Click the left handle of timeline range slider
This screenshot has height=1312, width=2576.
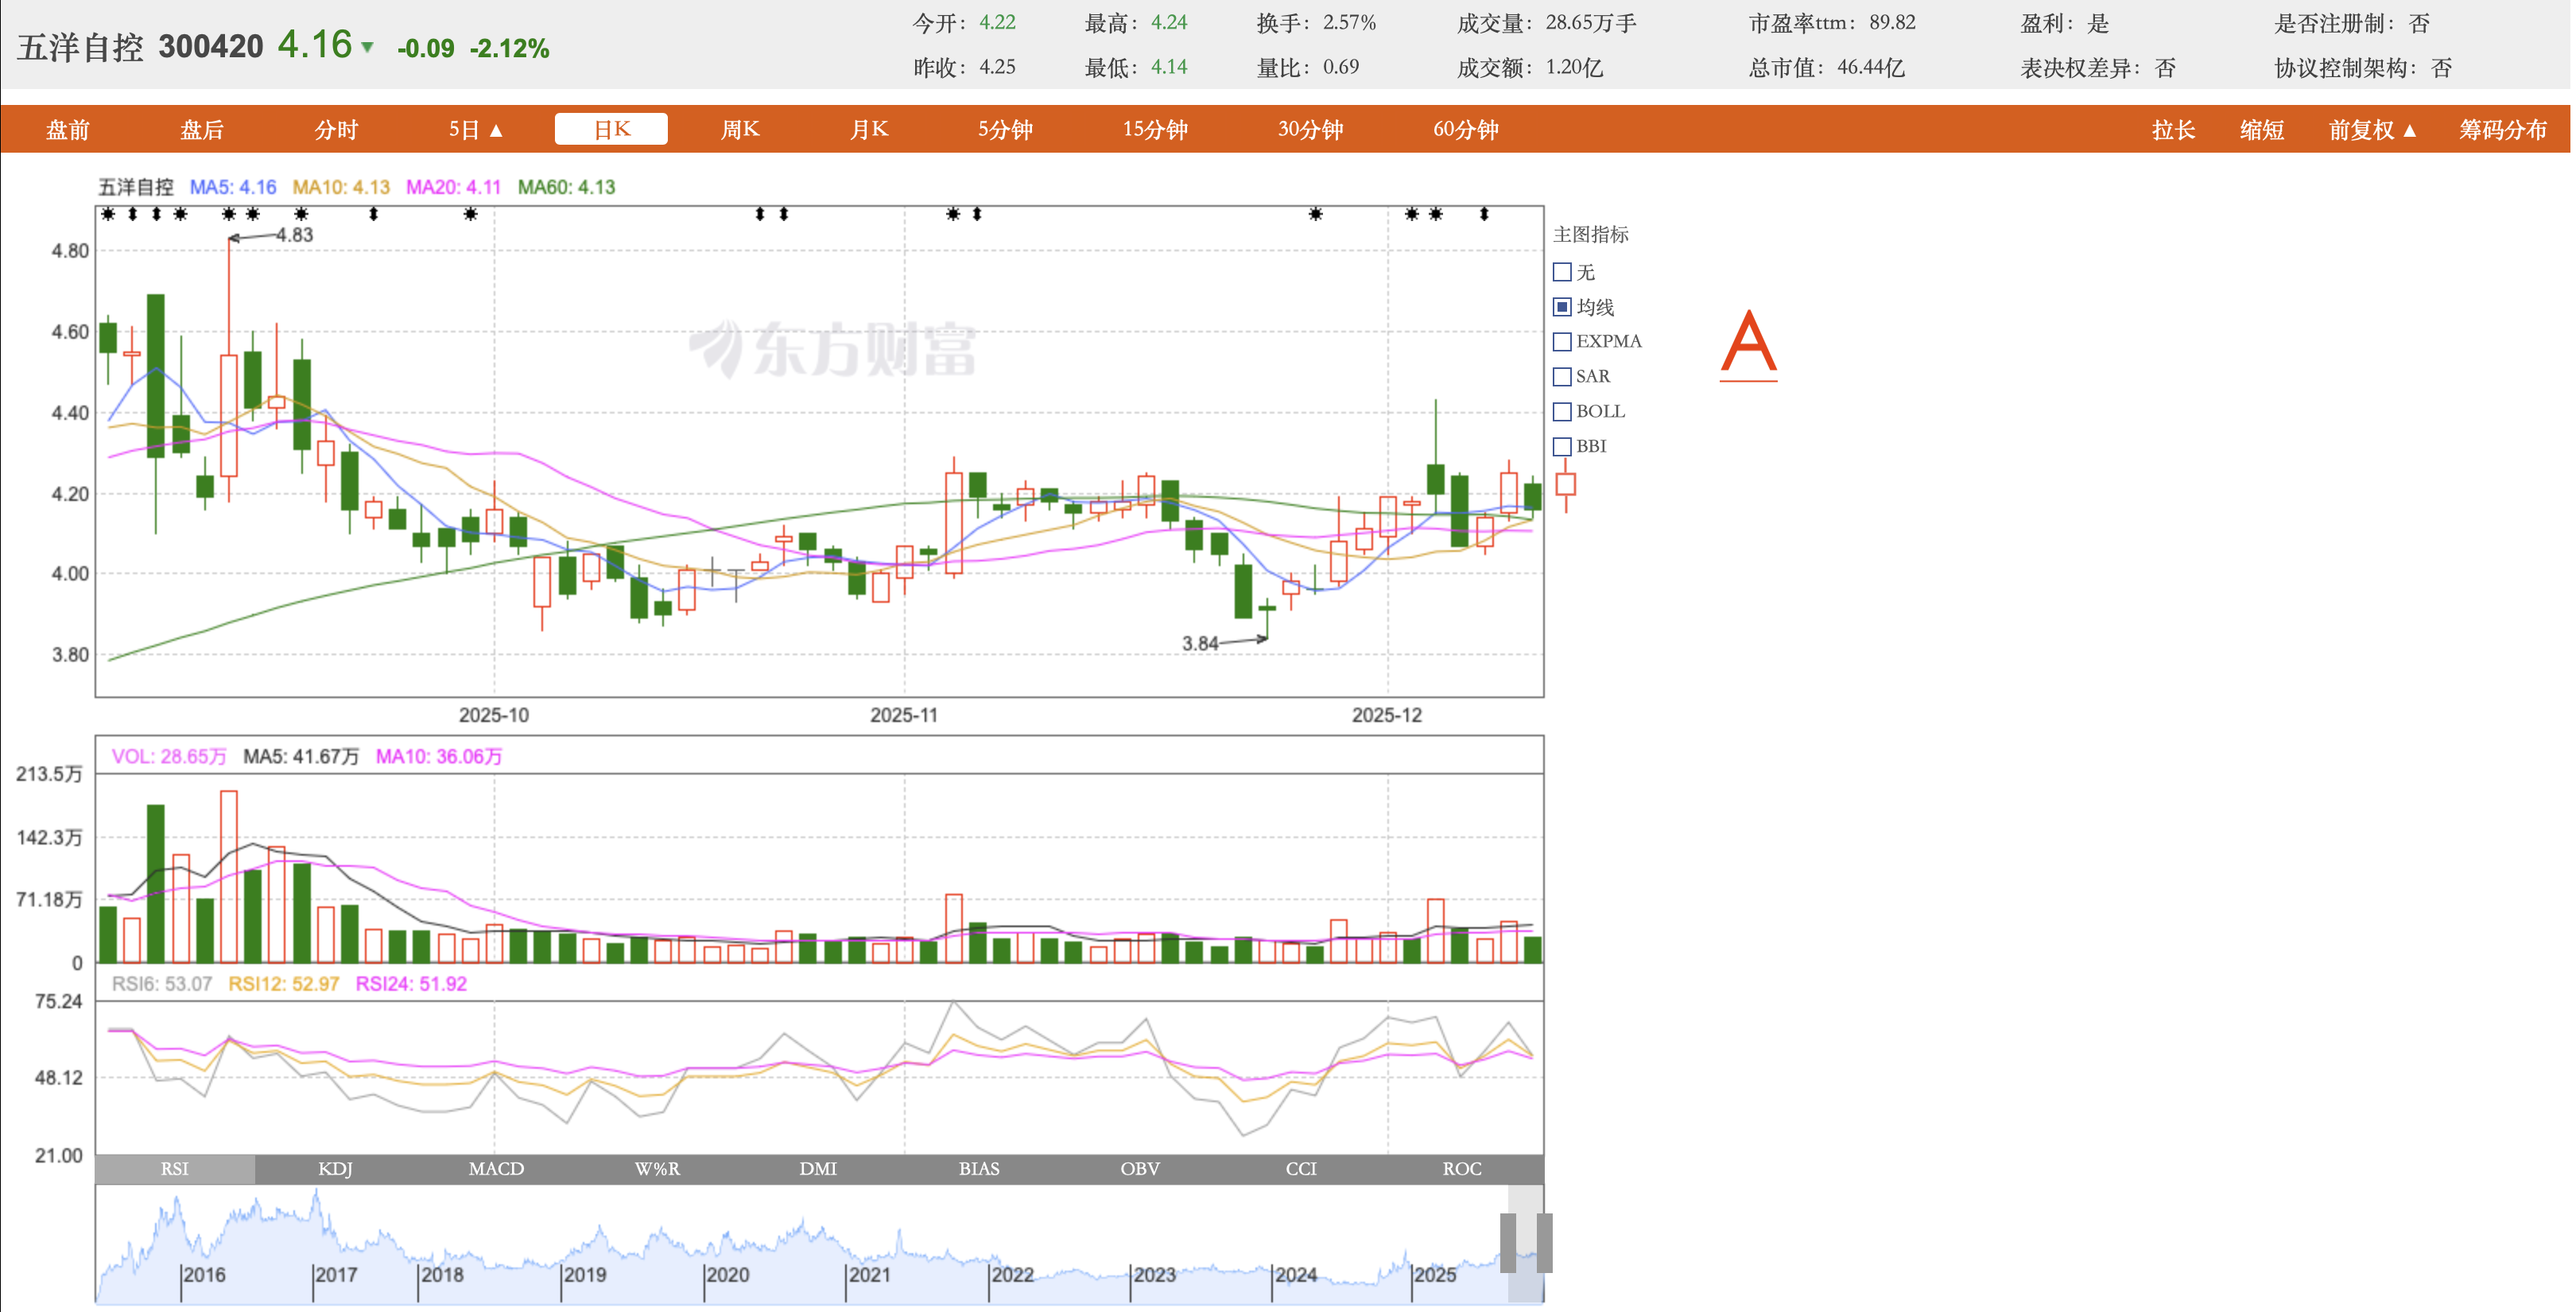1508,1242
